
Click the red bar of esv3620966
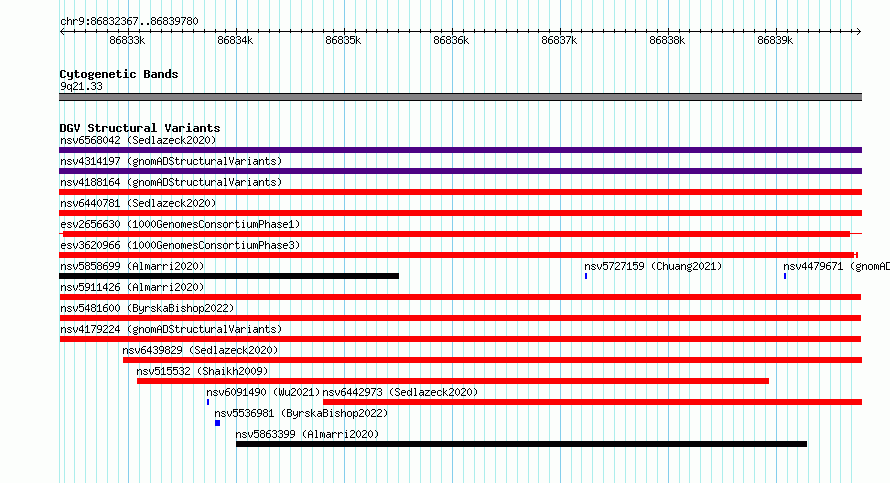click(457, 255)
